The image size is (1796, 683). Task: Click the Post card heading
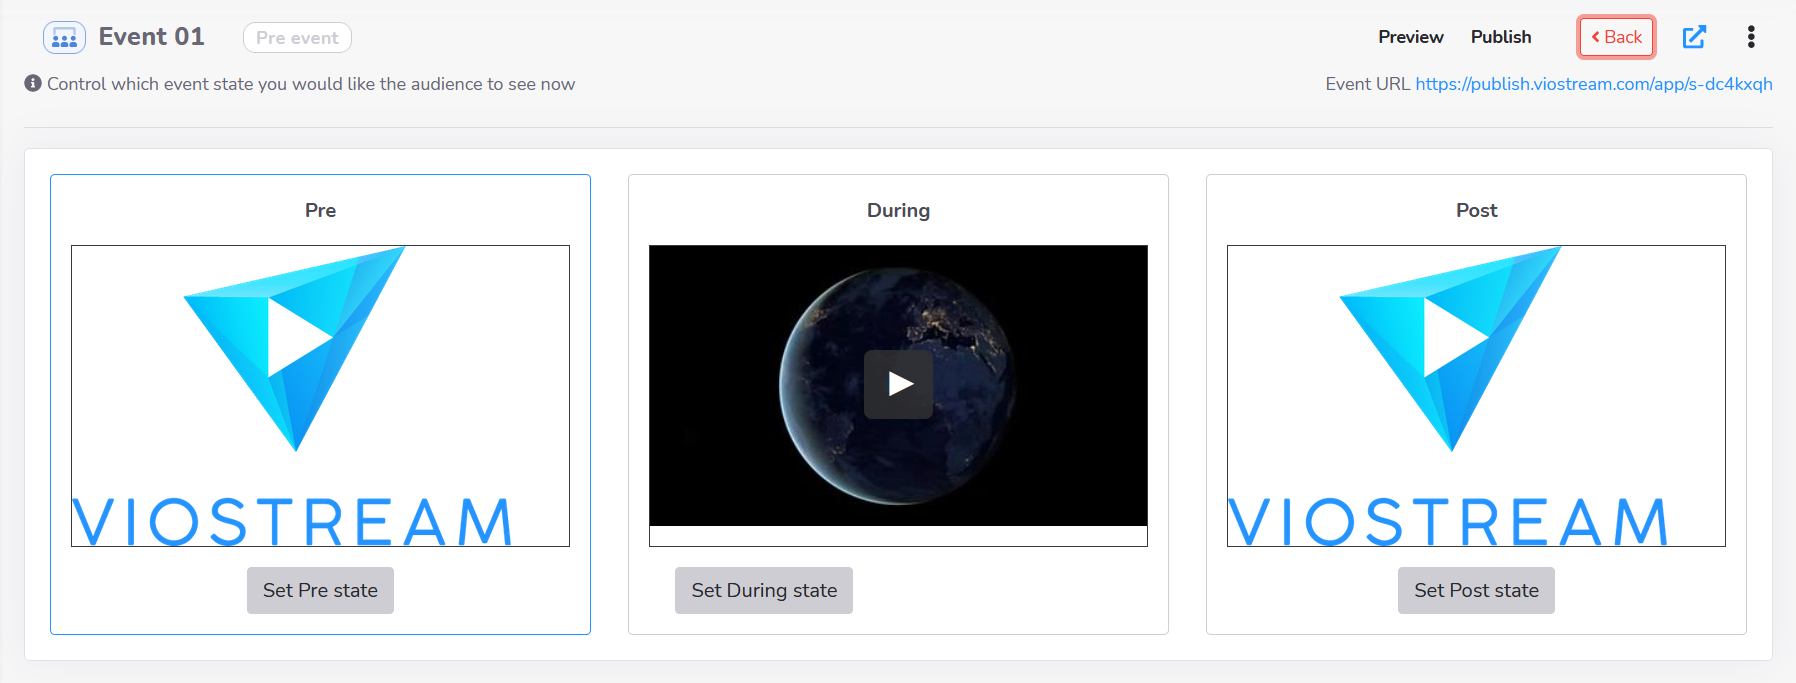(1476, 210)
